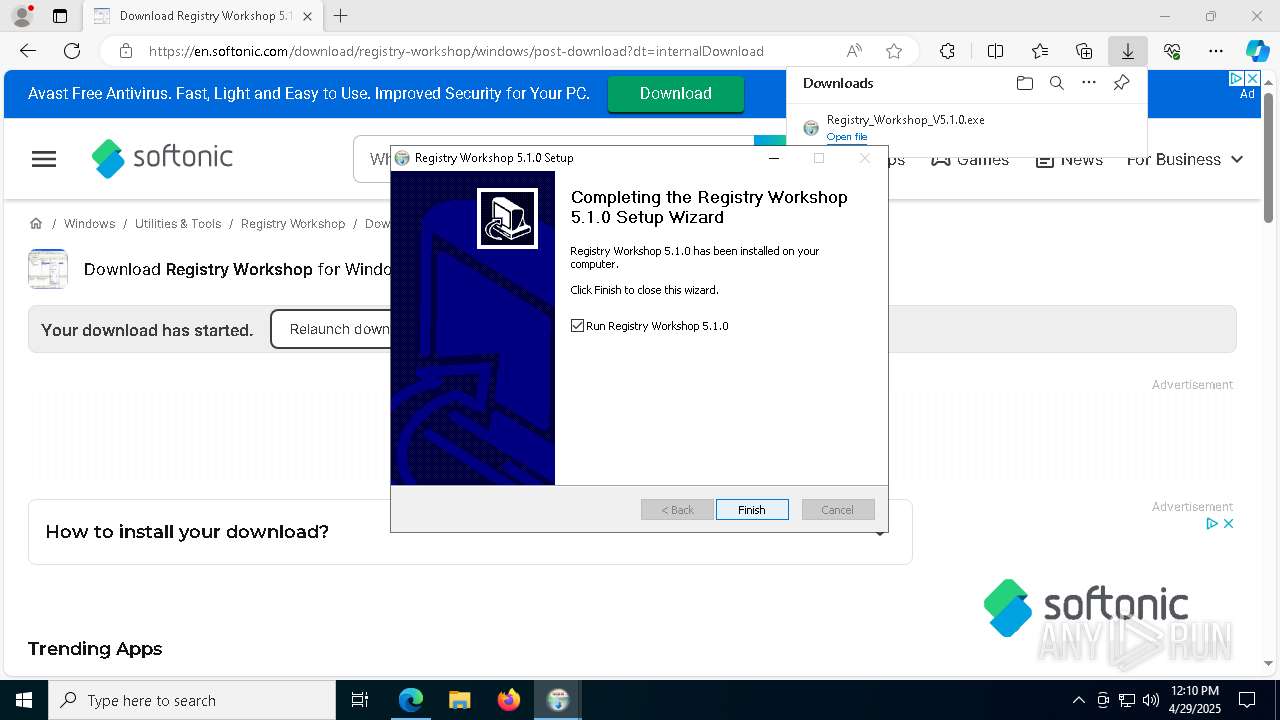The width and height of the screenshot is (1280, 720).
Task: Open profile avatar icon
Action: pyautogui.click(x=22, y=16)
